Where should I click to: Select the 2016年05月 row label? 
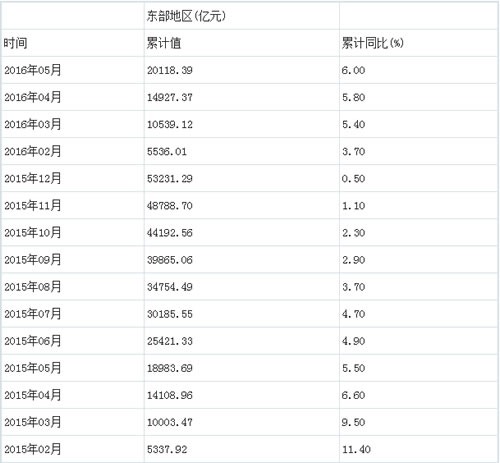pos(33,70)
